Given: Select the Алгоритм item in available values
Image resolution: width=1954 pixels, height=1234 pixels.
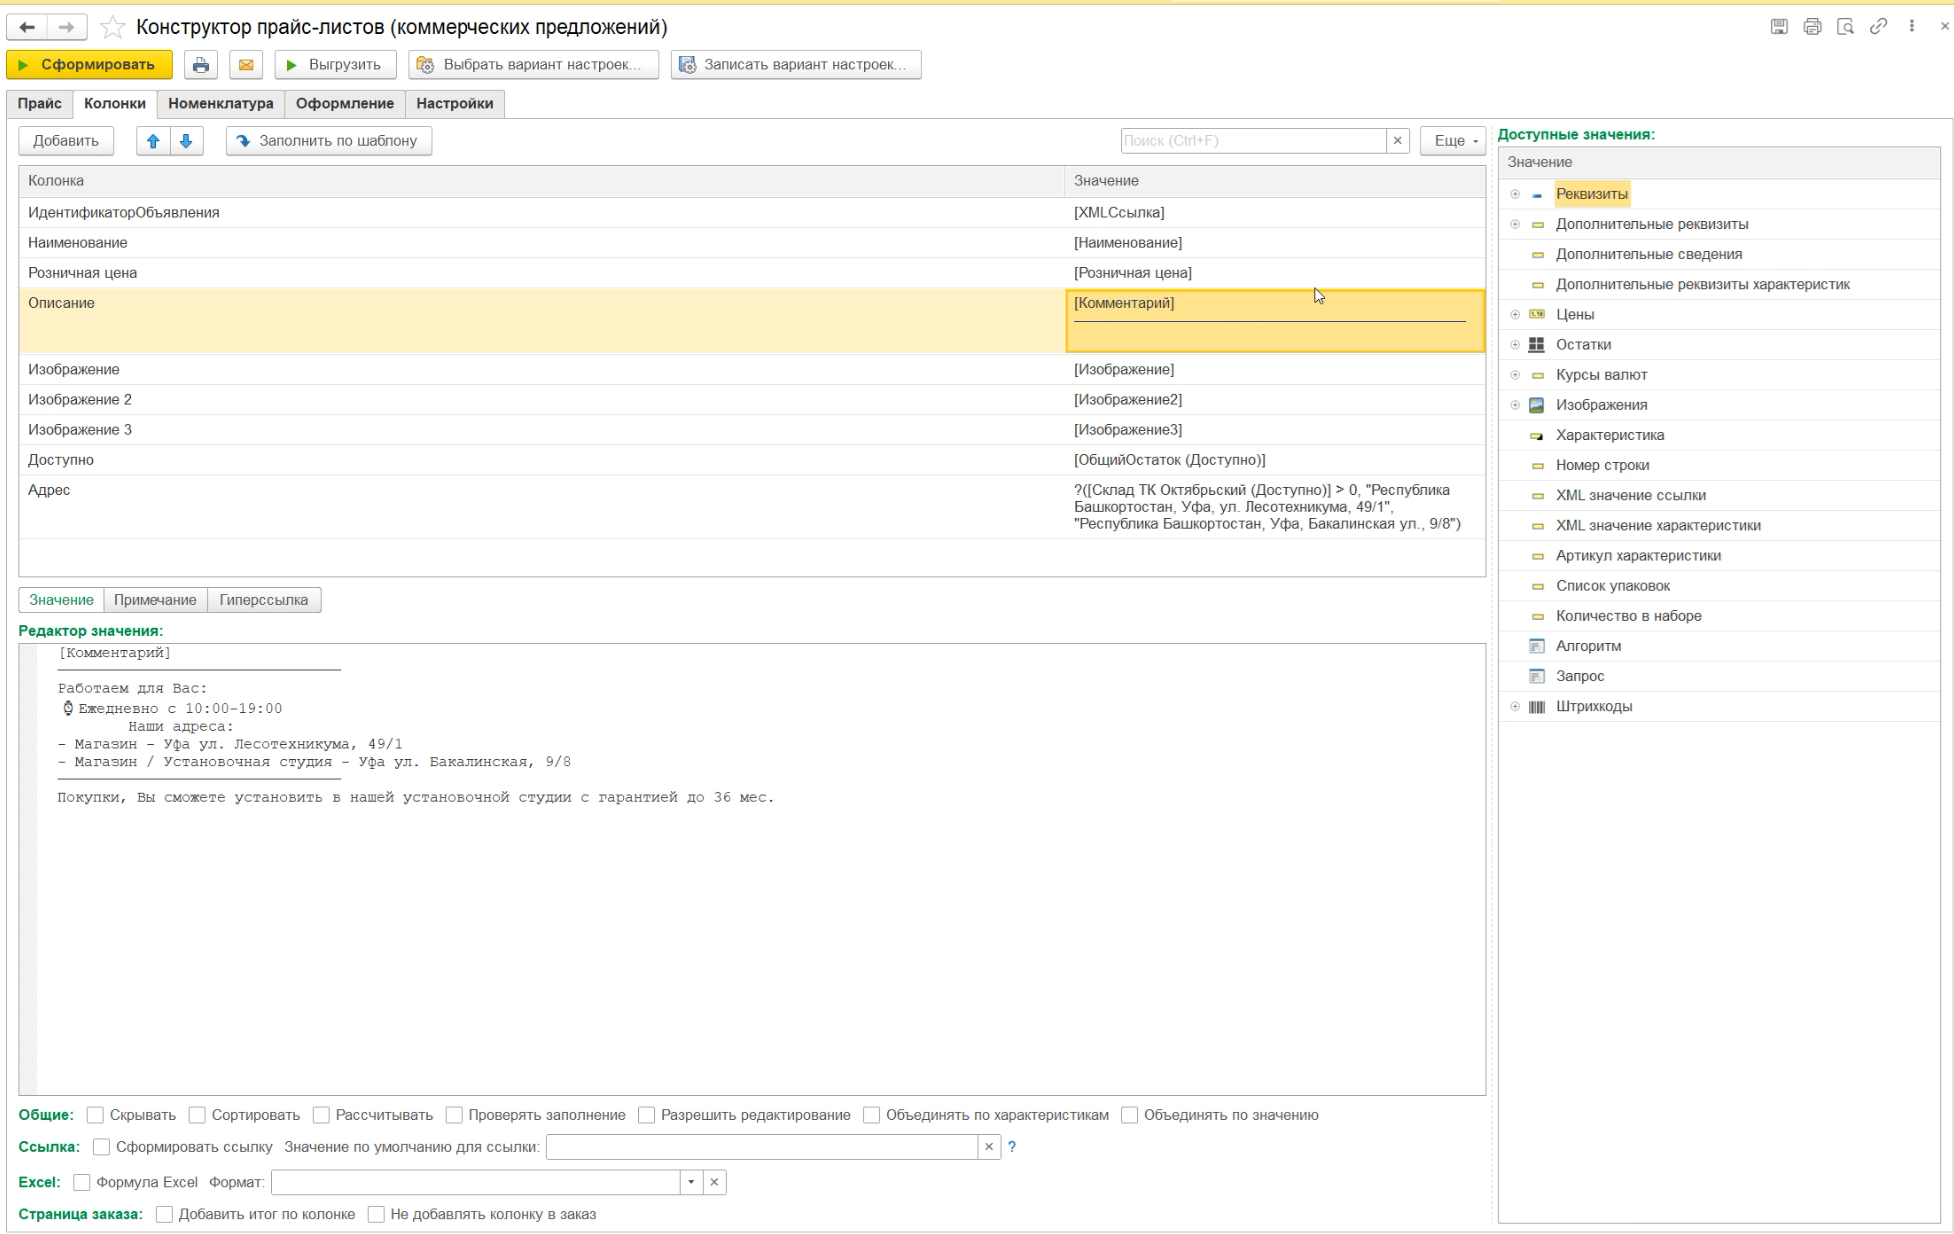Looking at the screenshot, I should point(1588,646).
